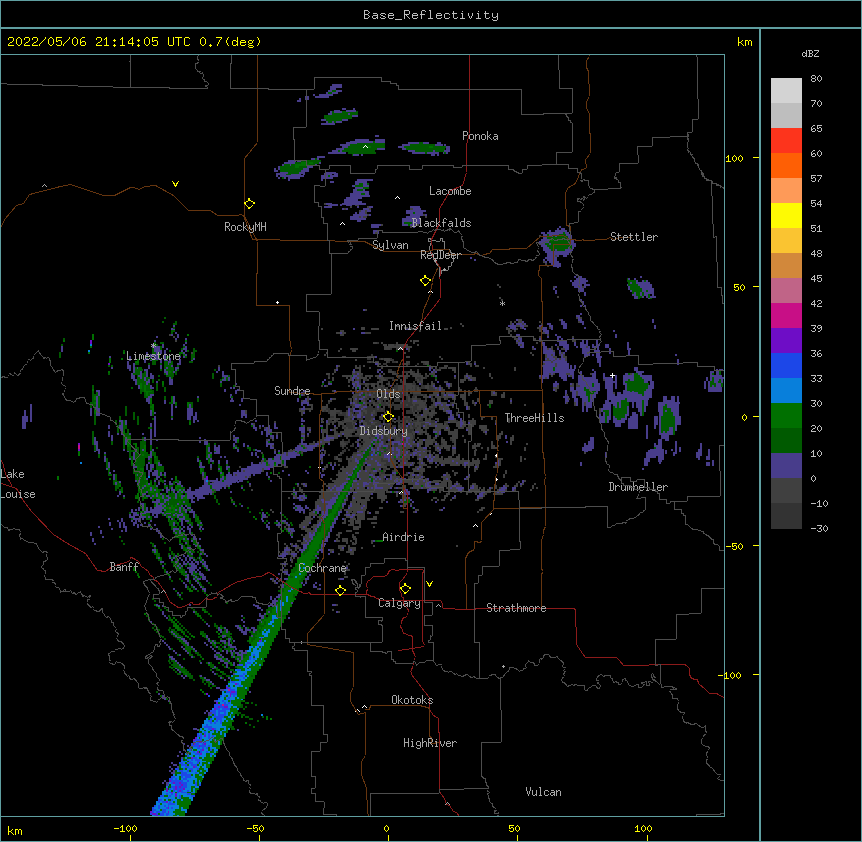Screen dimensions: 862x842
Task: Click the 50 tick label on right axis
Action: [x=739, y=287]
